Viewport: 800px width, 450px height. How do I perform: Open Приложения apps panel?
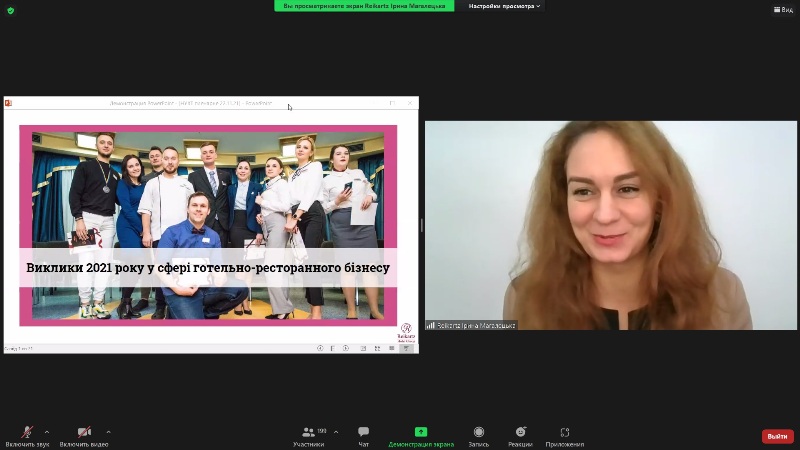[x=565, y=436]
